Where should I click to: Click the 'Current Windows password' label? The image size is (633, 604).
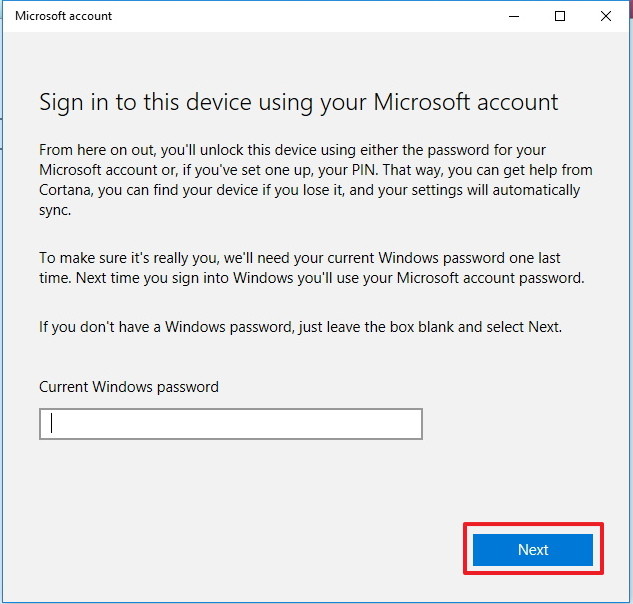coord(129,387)
